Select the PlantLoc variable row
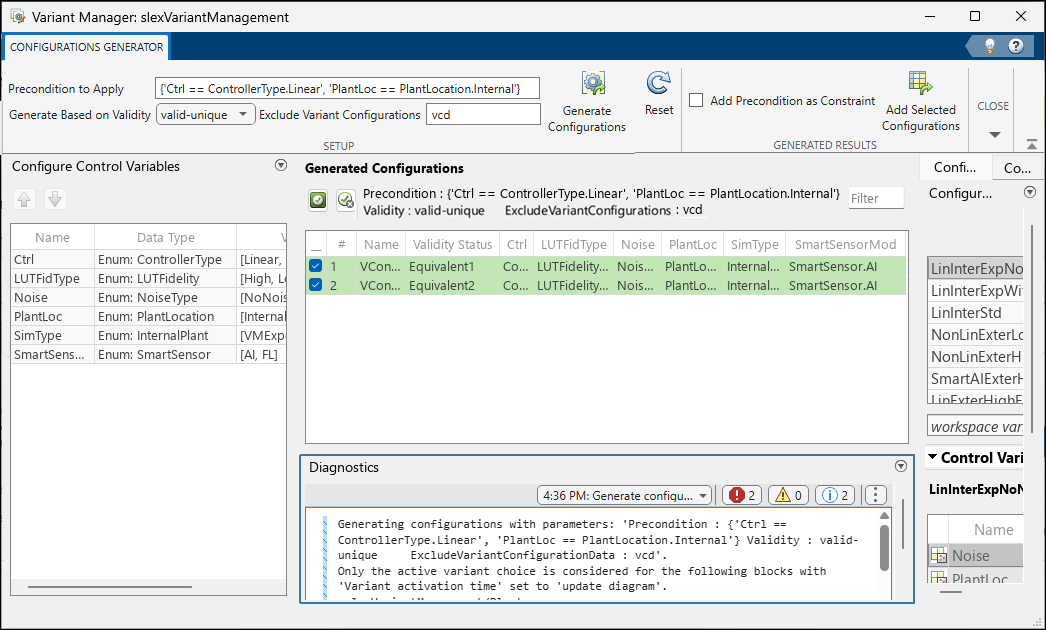Image resolution: width=1046 pixels, height=630 pixels. tap(149, 316)
